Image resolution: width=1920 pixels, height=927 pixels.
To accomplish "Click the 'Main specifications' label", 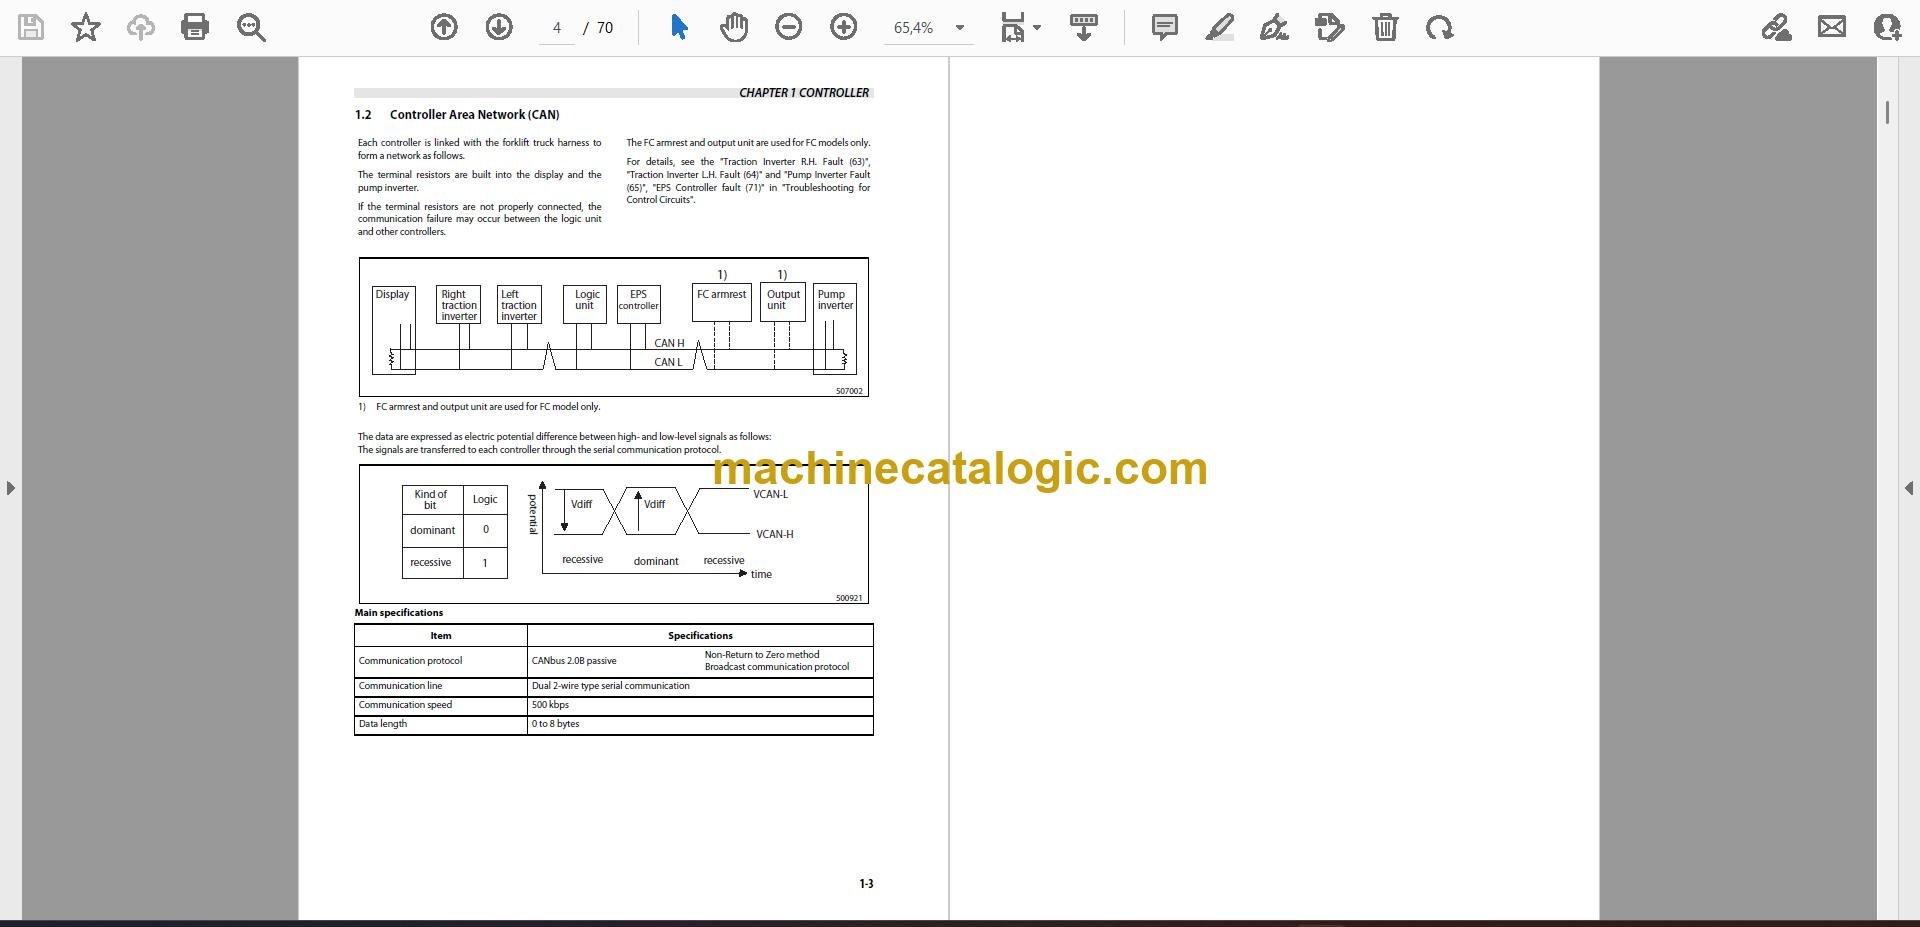I will pos(398,613).
